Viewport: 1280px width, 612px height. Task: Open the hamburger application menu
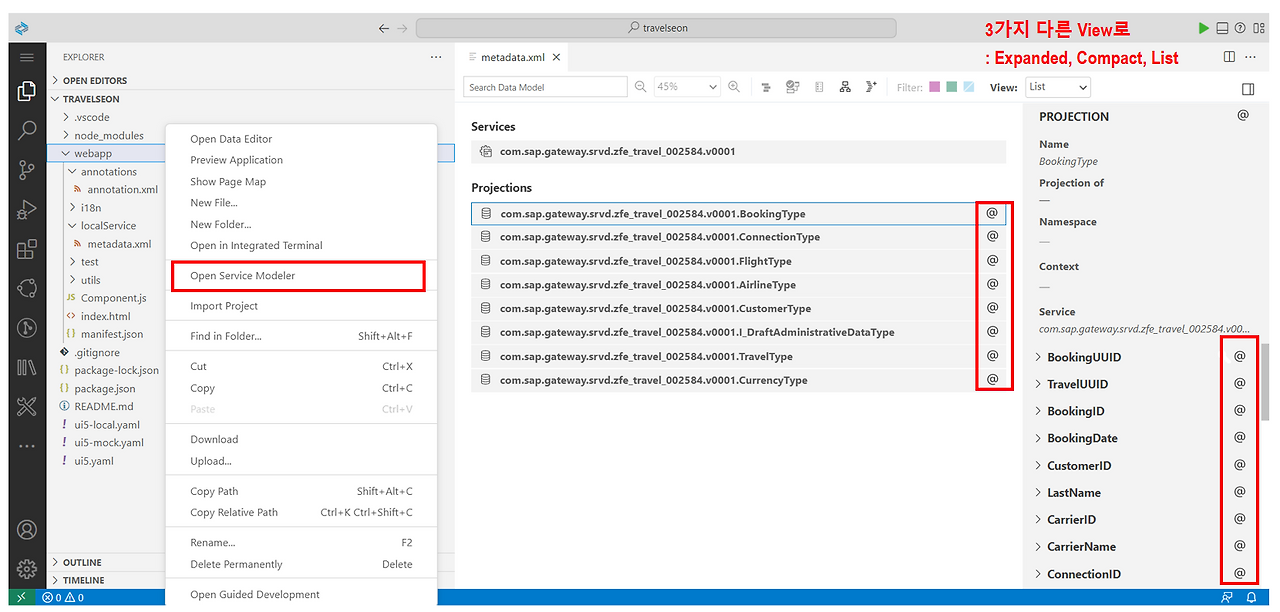[x=27, y=57]
